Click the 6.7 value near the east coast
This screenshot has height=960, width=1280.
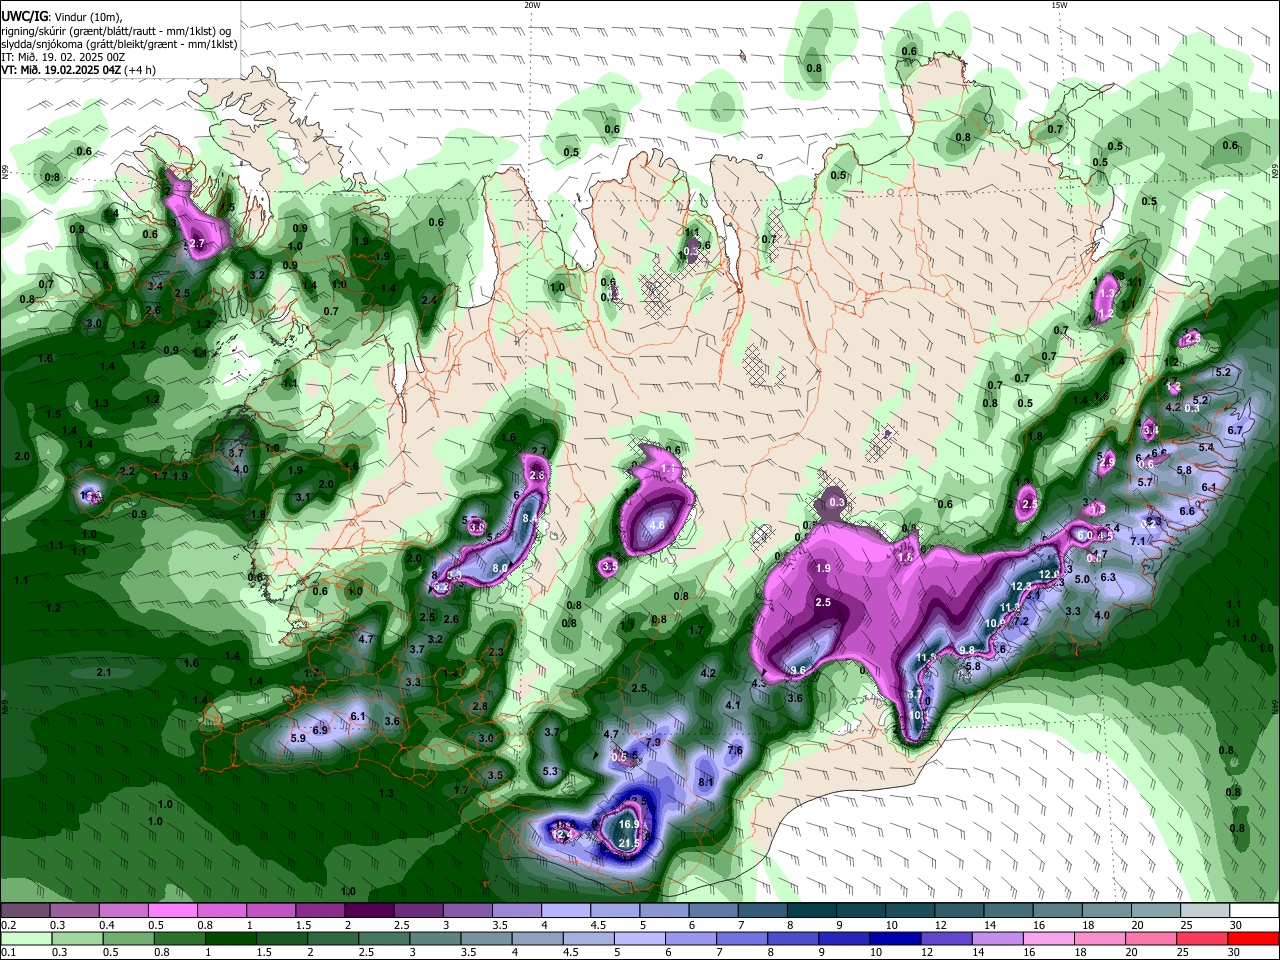point(1235,430)
